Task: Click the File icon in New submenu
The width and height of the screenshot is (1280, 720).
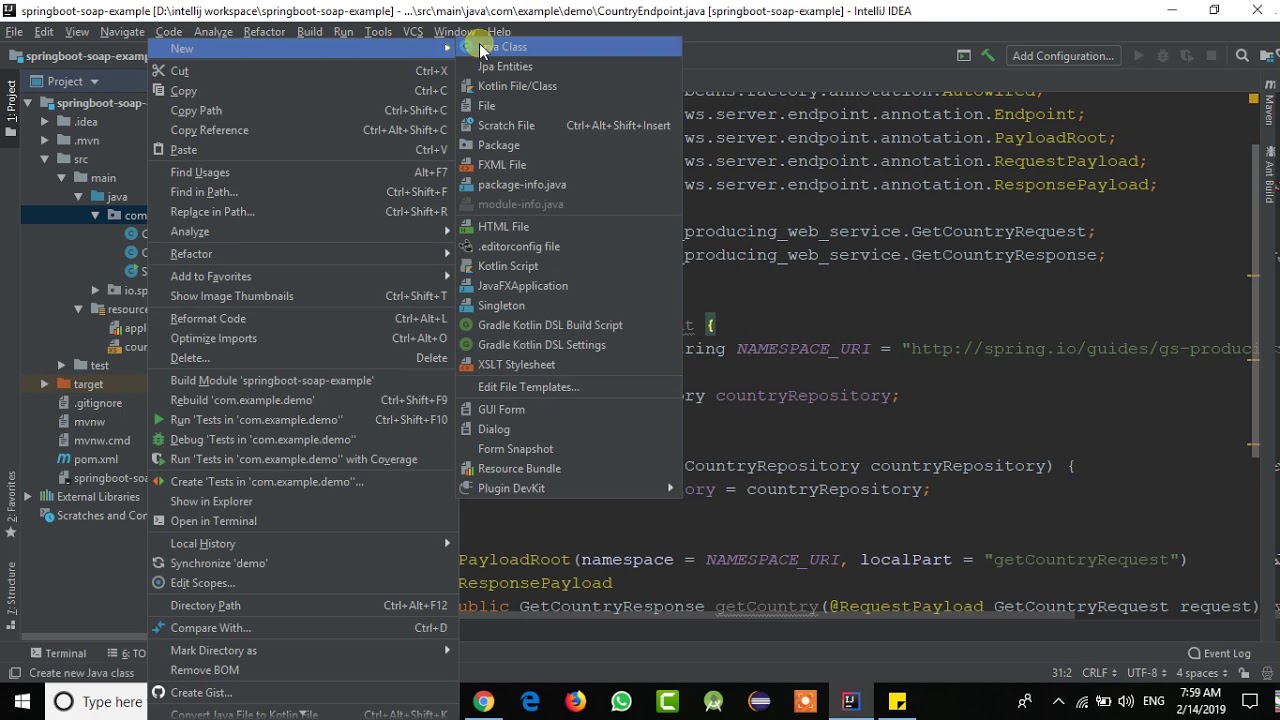Action: point(466,105)
